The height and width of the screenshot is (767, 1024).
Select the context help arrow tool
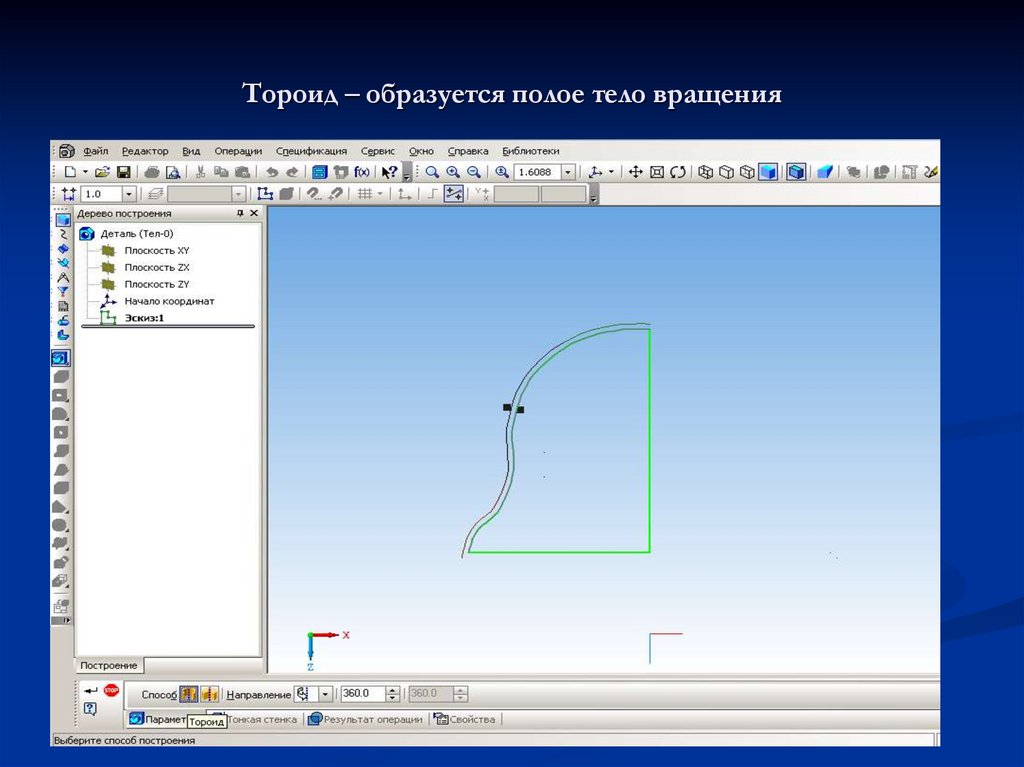tap(388, 171)
